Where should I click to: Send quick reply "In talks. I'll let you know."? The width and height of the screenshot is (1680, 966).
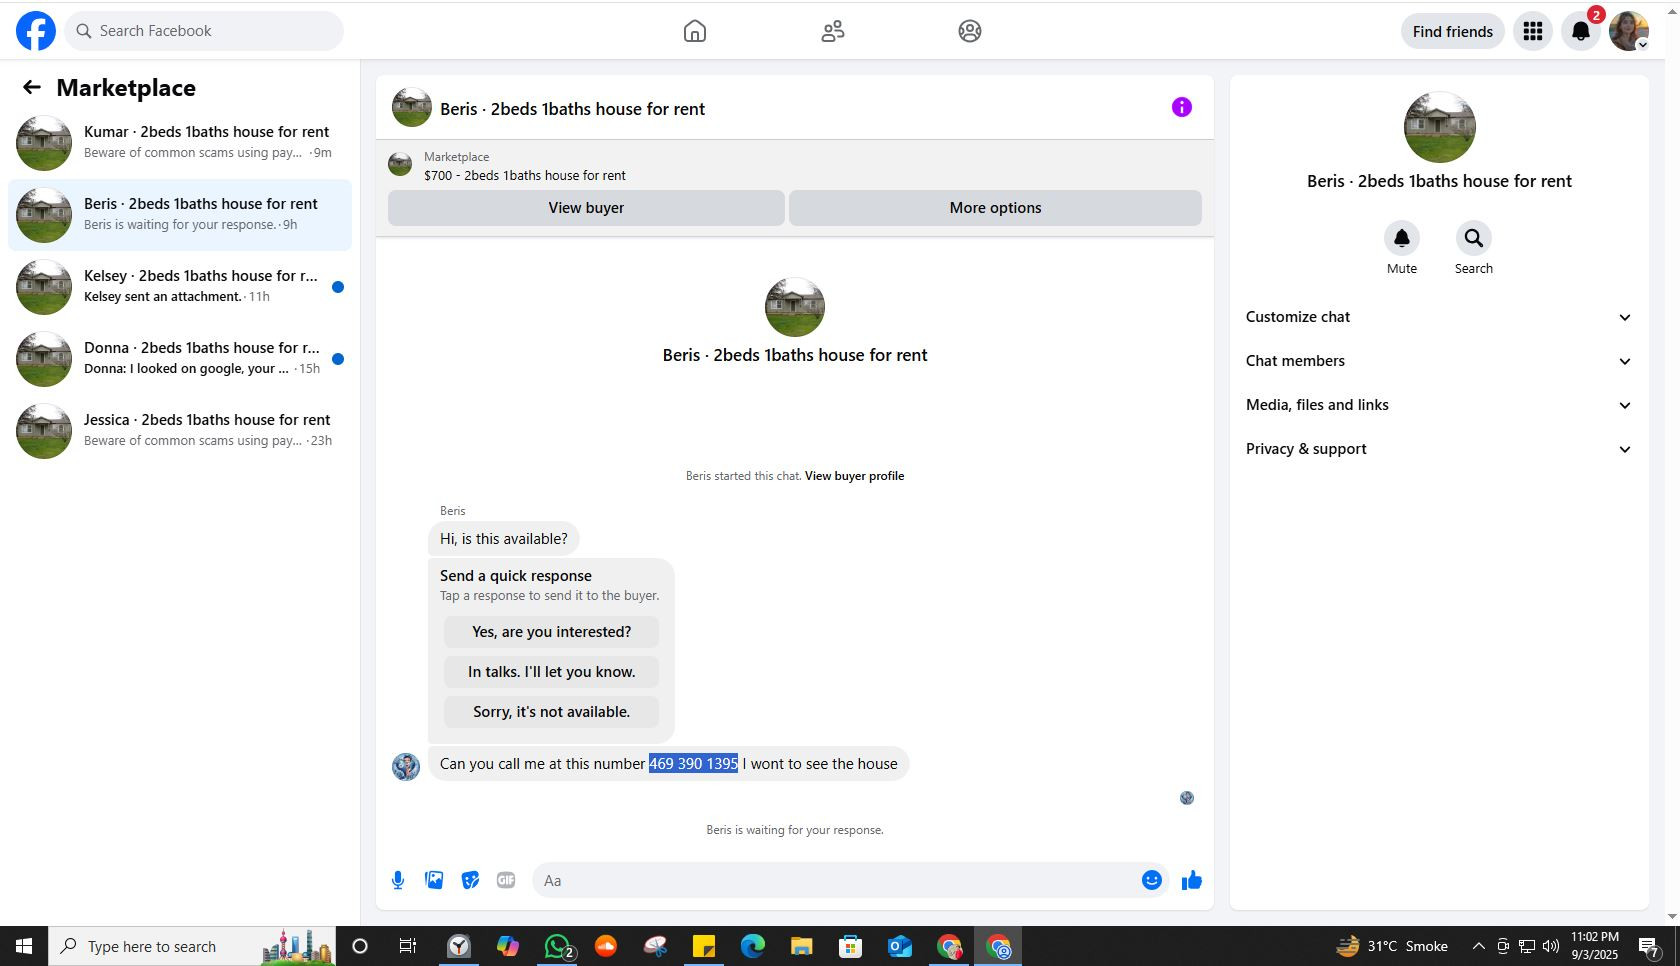point(551,672)
